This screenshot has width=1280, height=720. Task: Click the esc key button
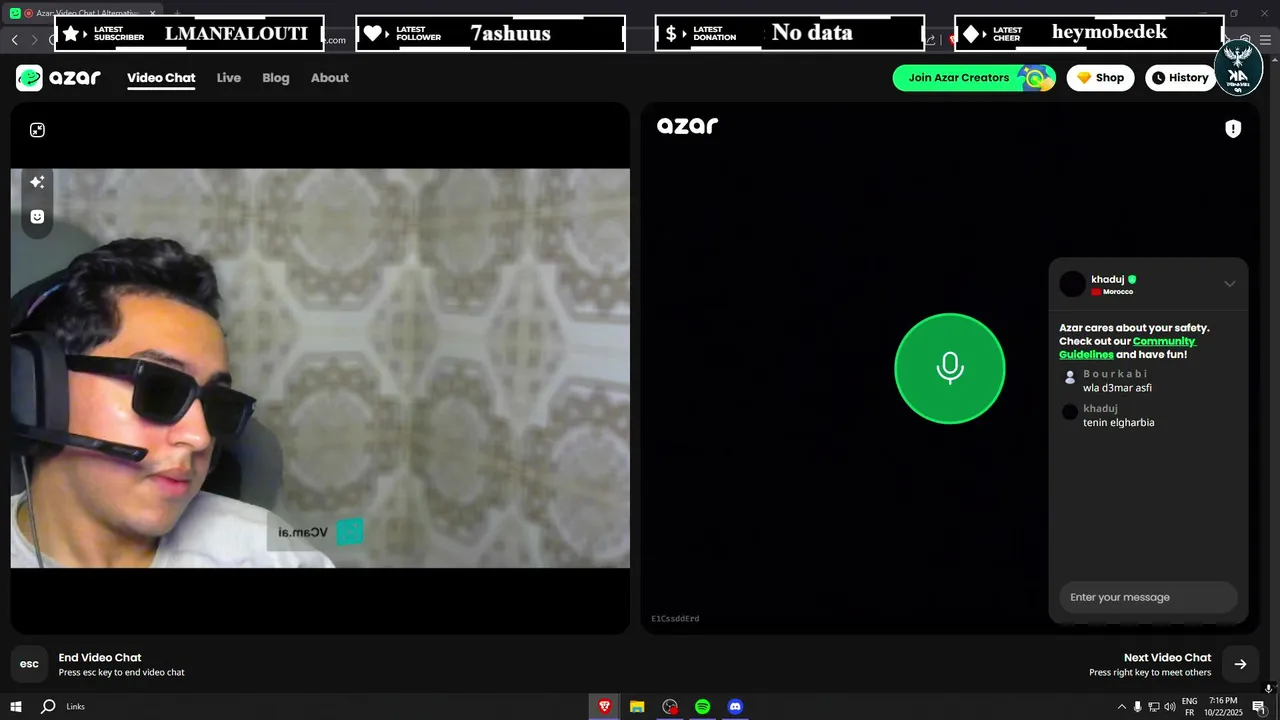point(30,664)
